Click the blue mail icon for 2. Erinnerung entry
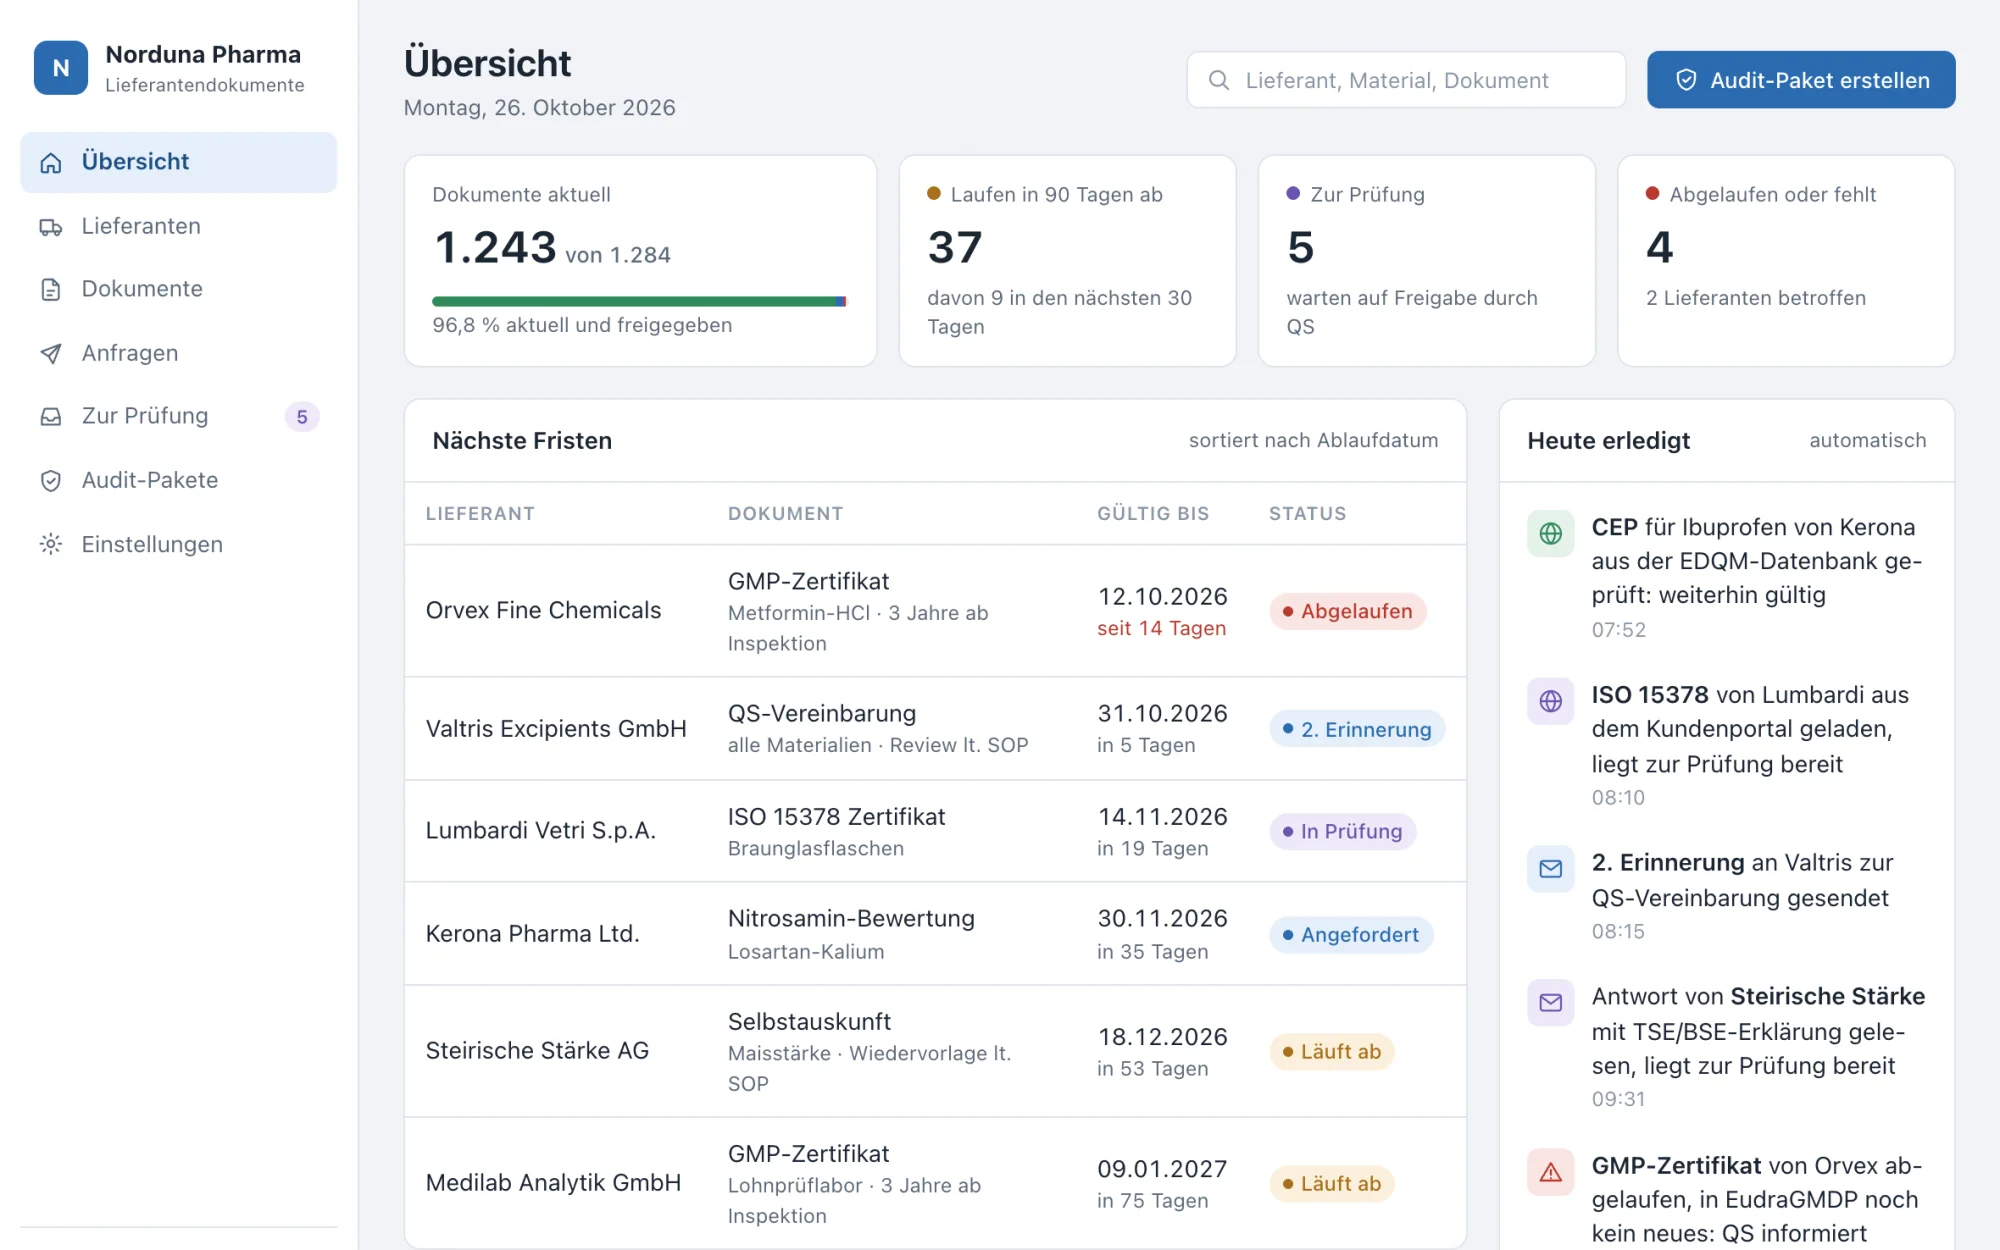The height and width of the screenshot is (1250, 2000). point(1551,868)
